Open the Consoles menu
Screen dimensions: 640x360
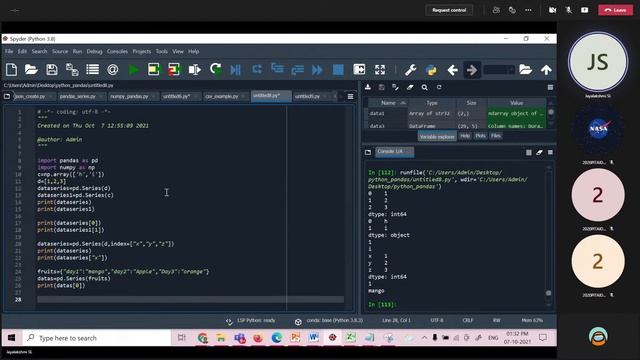point(117,51)
